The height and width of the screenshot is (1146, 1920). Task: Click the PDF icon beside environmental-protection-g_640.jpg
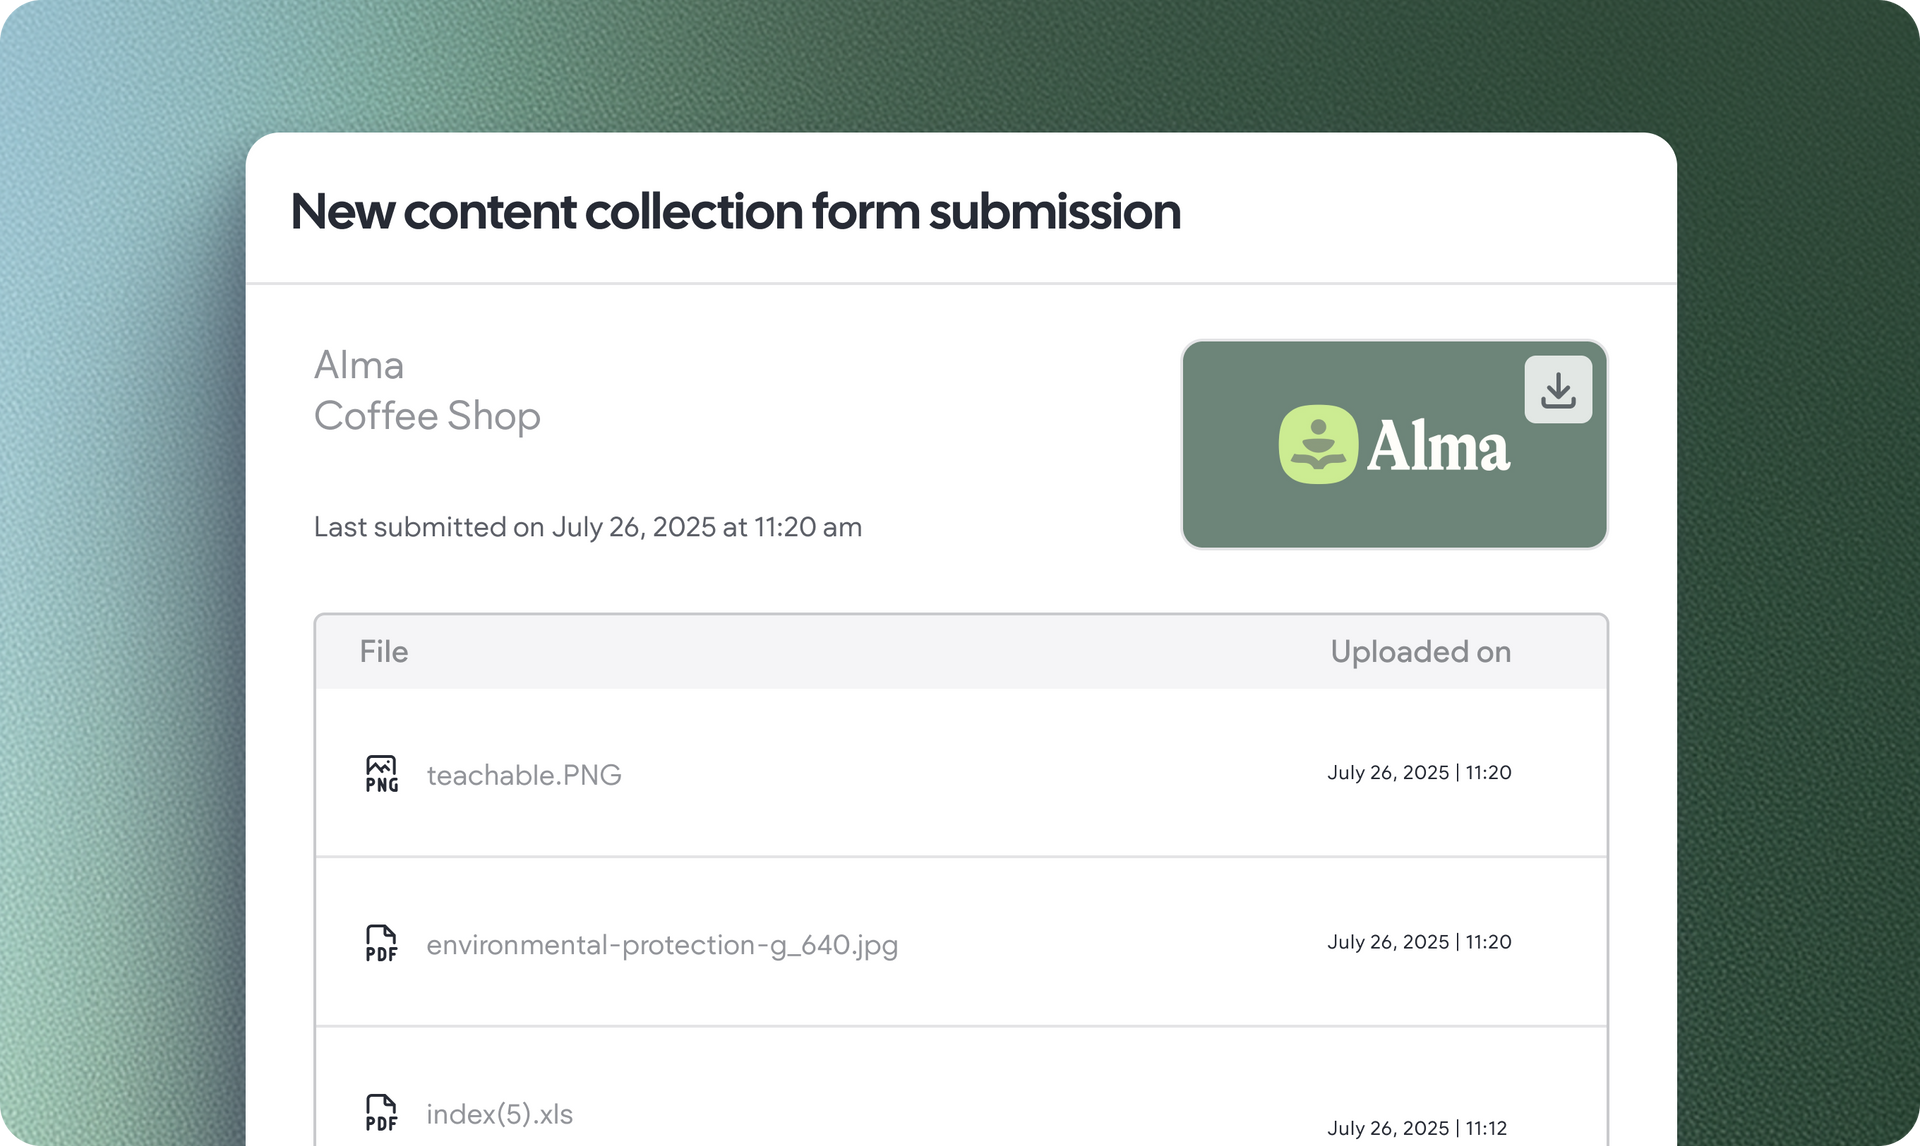[x=381, y=943]
